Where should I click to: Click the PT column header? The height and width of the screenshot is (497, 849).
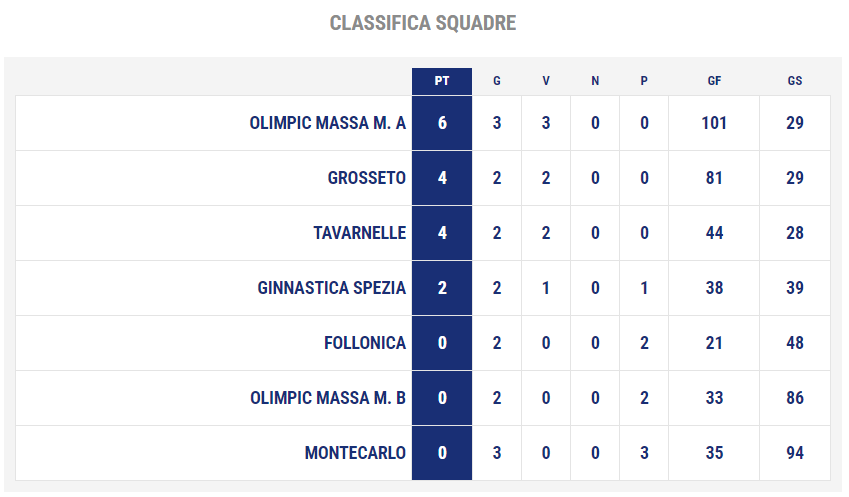pyautogui.click(x=442, y=81)
